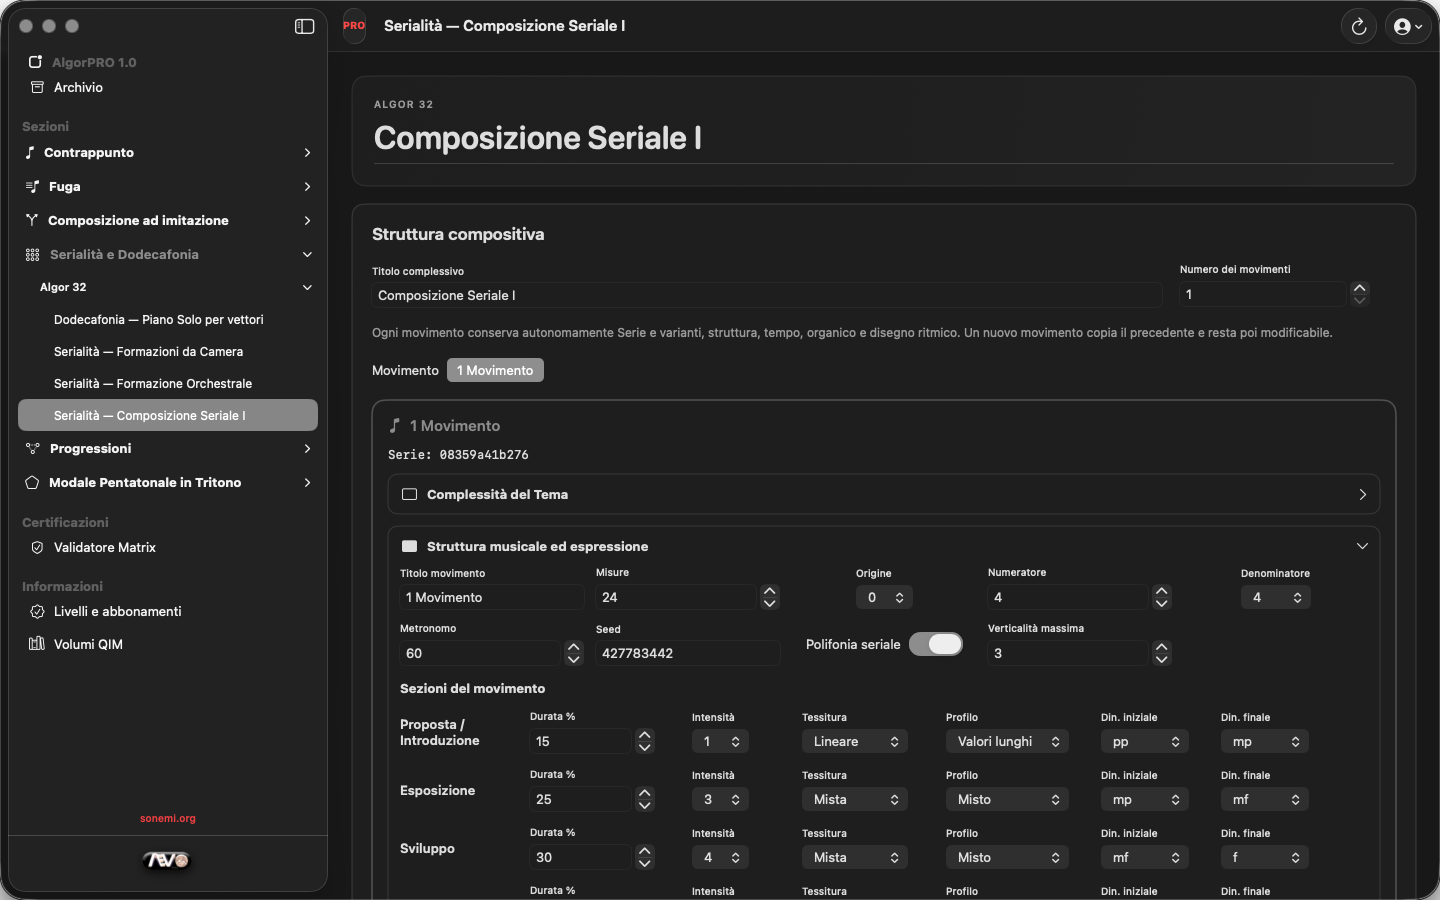The image size is (1440, 900).
Task: Collapse Struttura musicale ed espressione panel
Action: pos(1362,546)
